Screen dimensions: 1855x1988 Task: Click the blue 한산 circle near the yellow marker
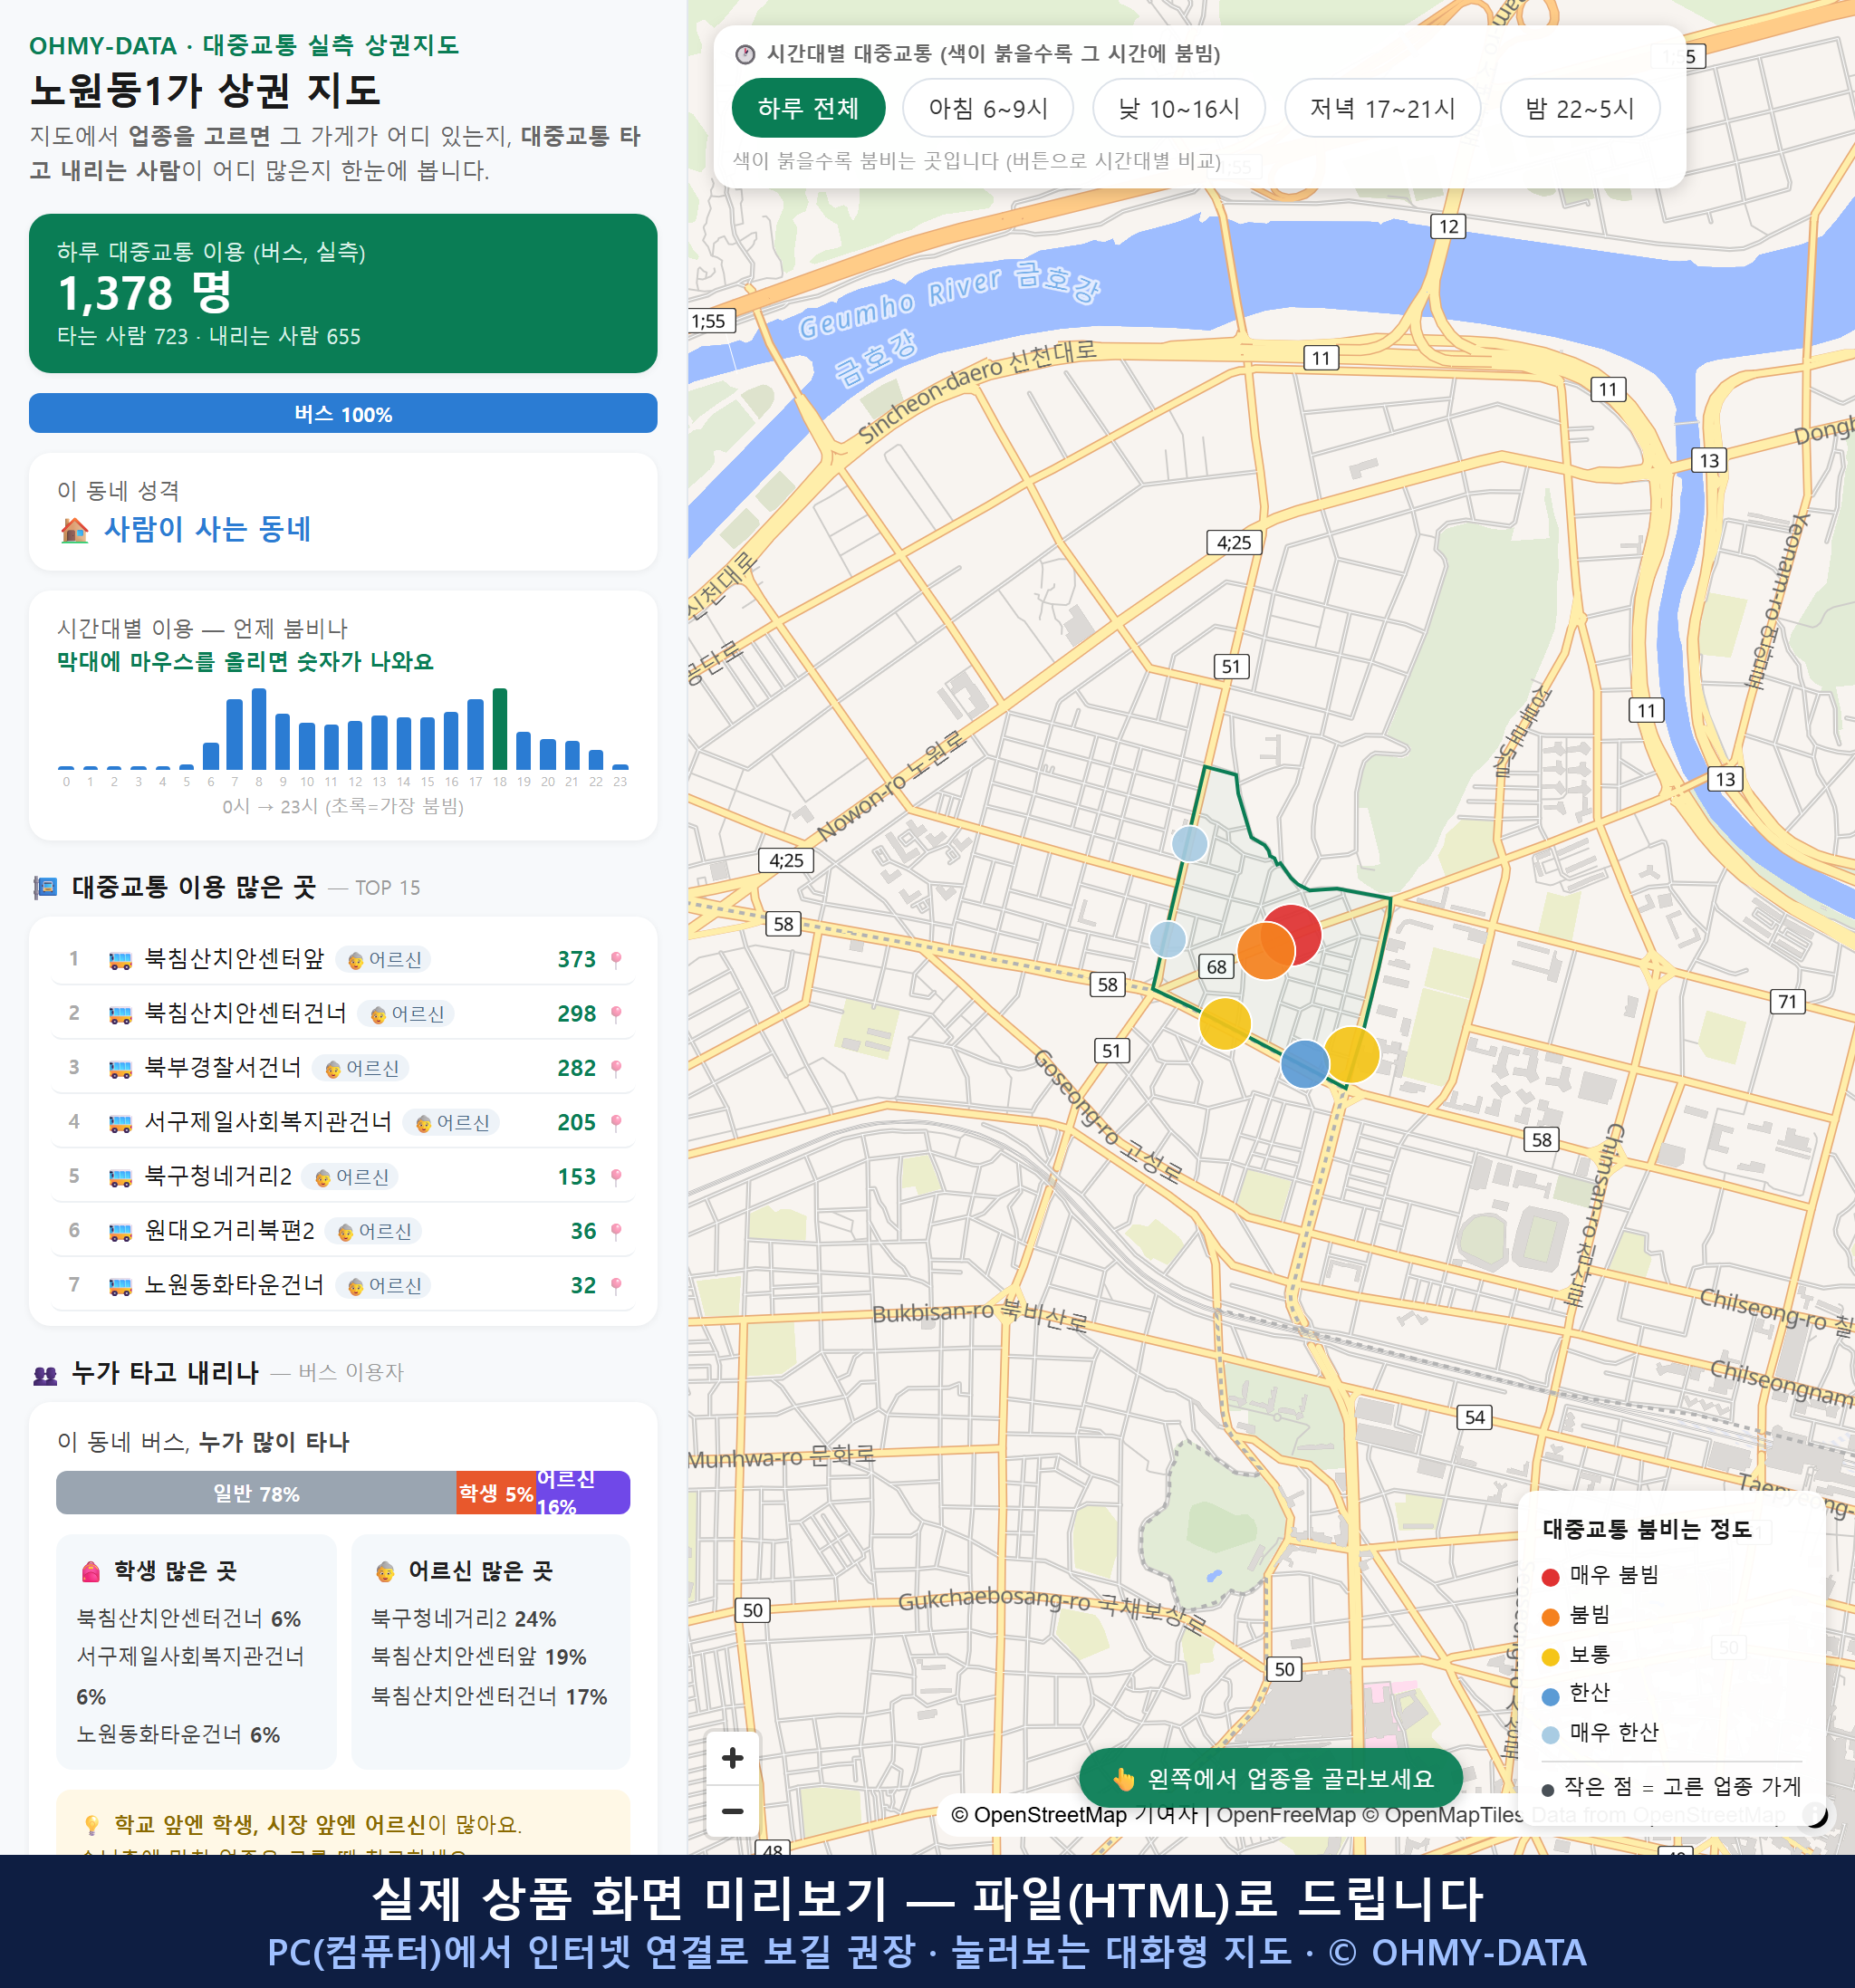click(x=1304, y=1063)
